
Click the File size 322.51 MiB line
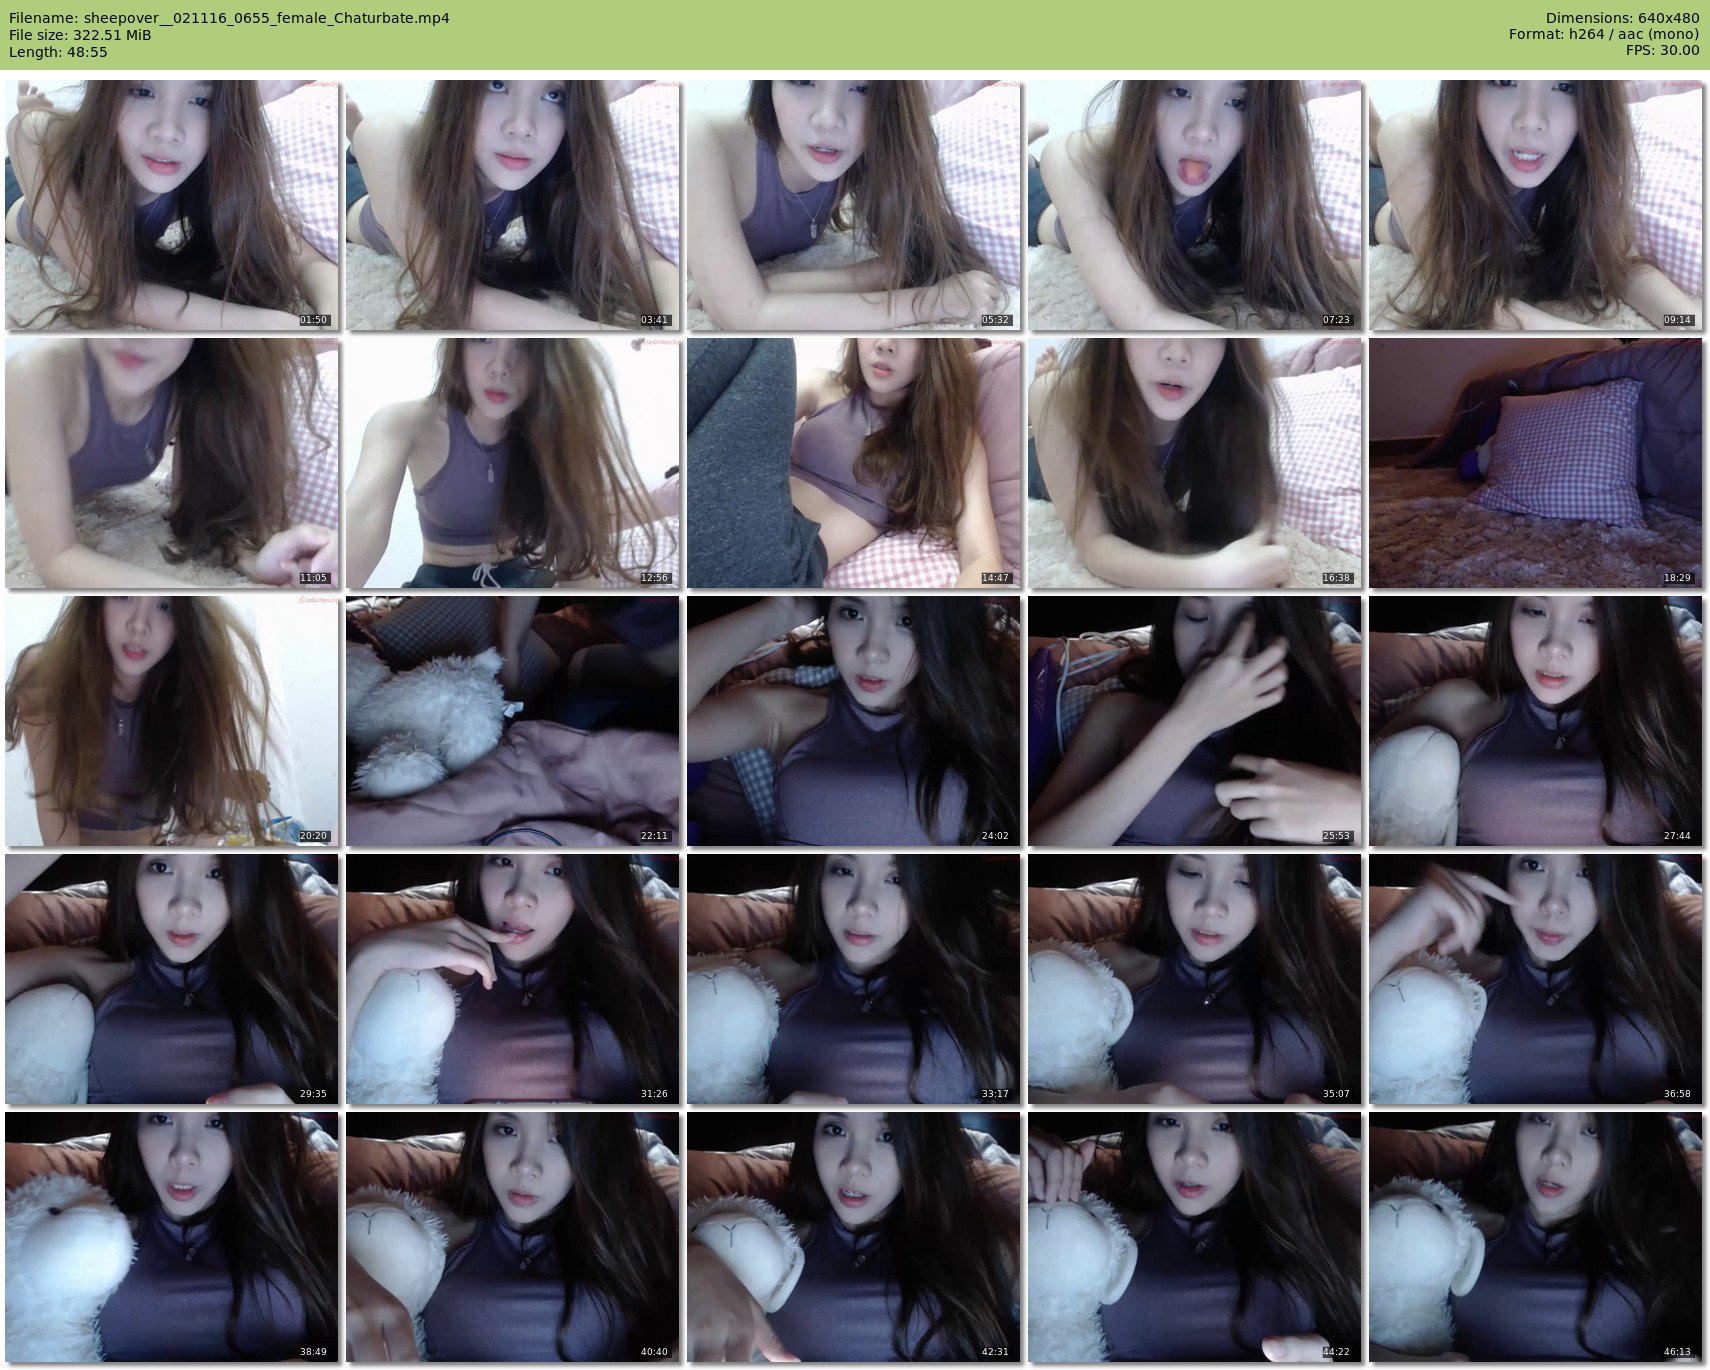(80, 35)
